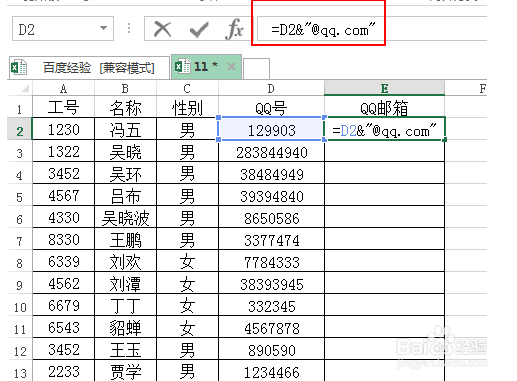The width and height of the screenshot is (517, 381).
Task: Click Excel file icon on 百度经验 tab
Action: pos(19,67)
